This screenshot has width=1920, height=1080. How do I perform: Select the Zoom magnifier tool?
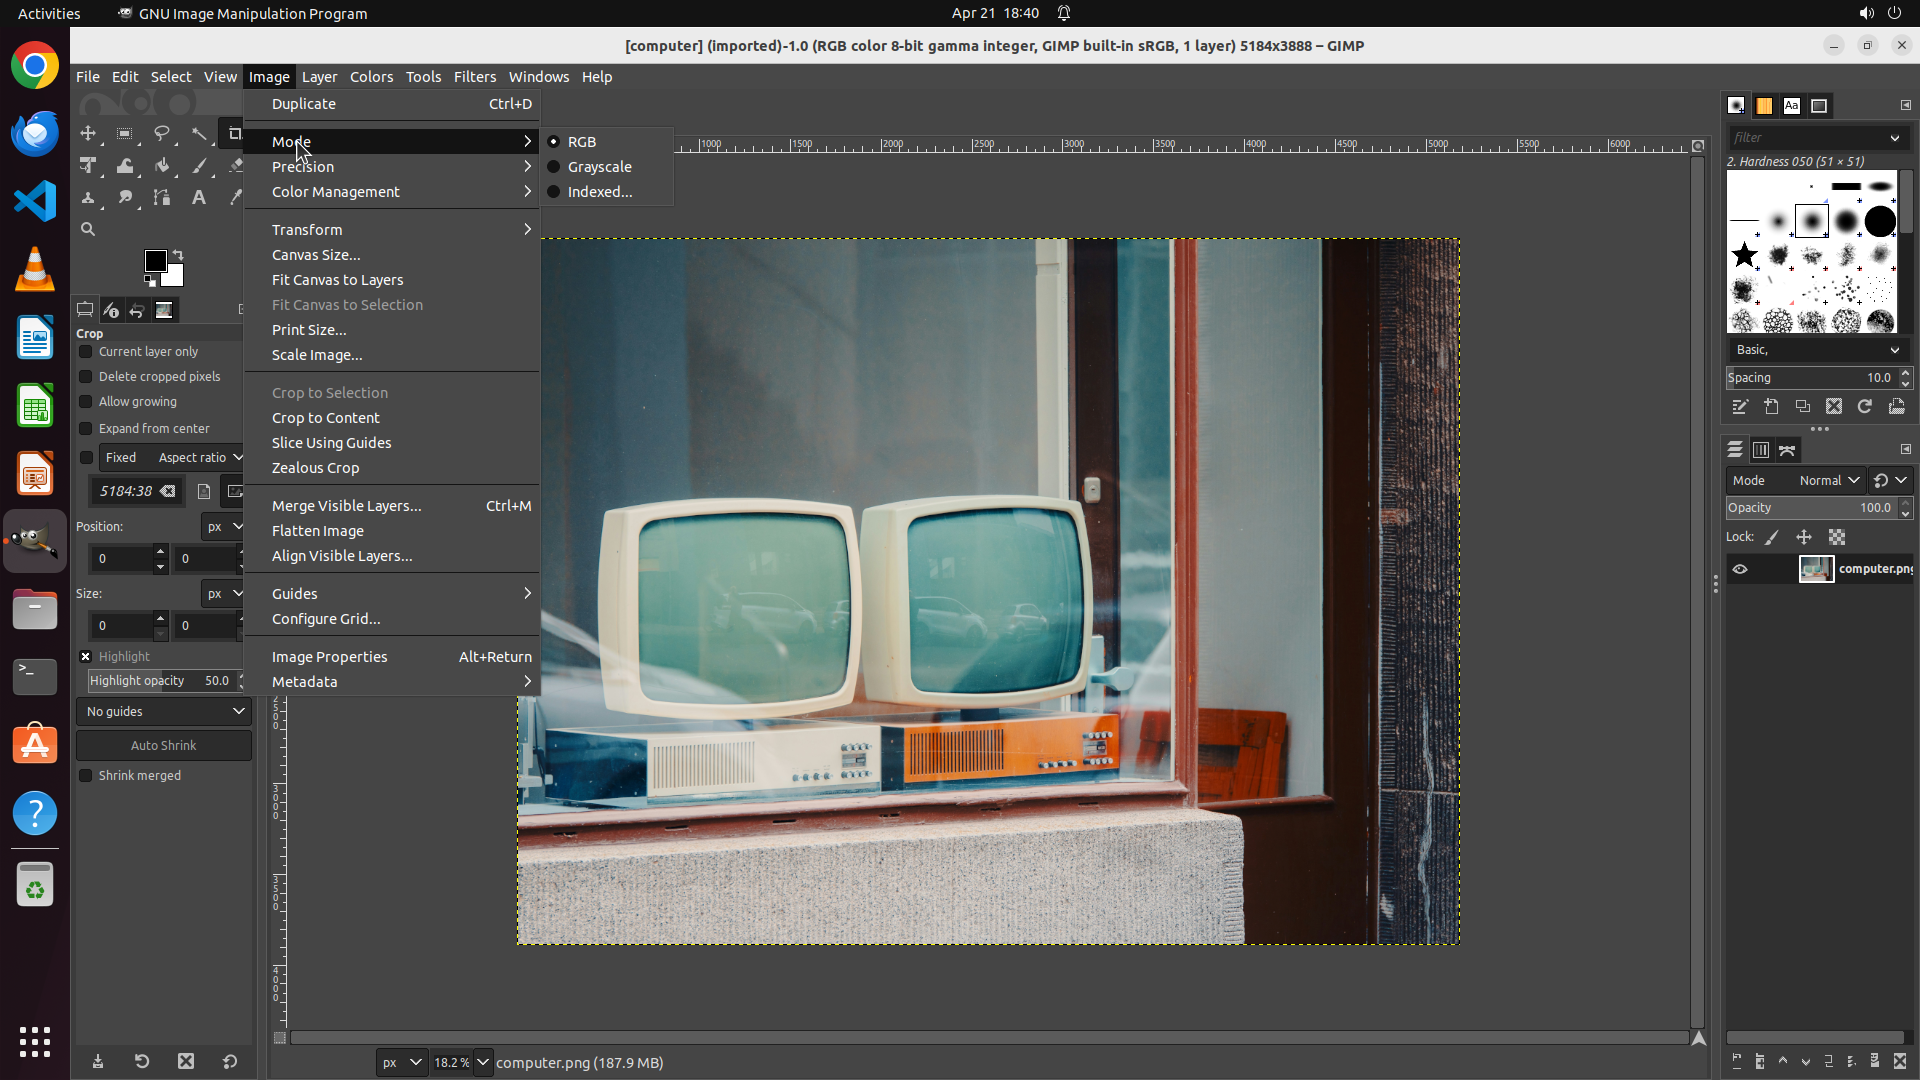click(x=88, y=229)
